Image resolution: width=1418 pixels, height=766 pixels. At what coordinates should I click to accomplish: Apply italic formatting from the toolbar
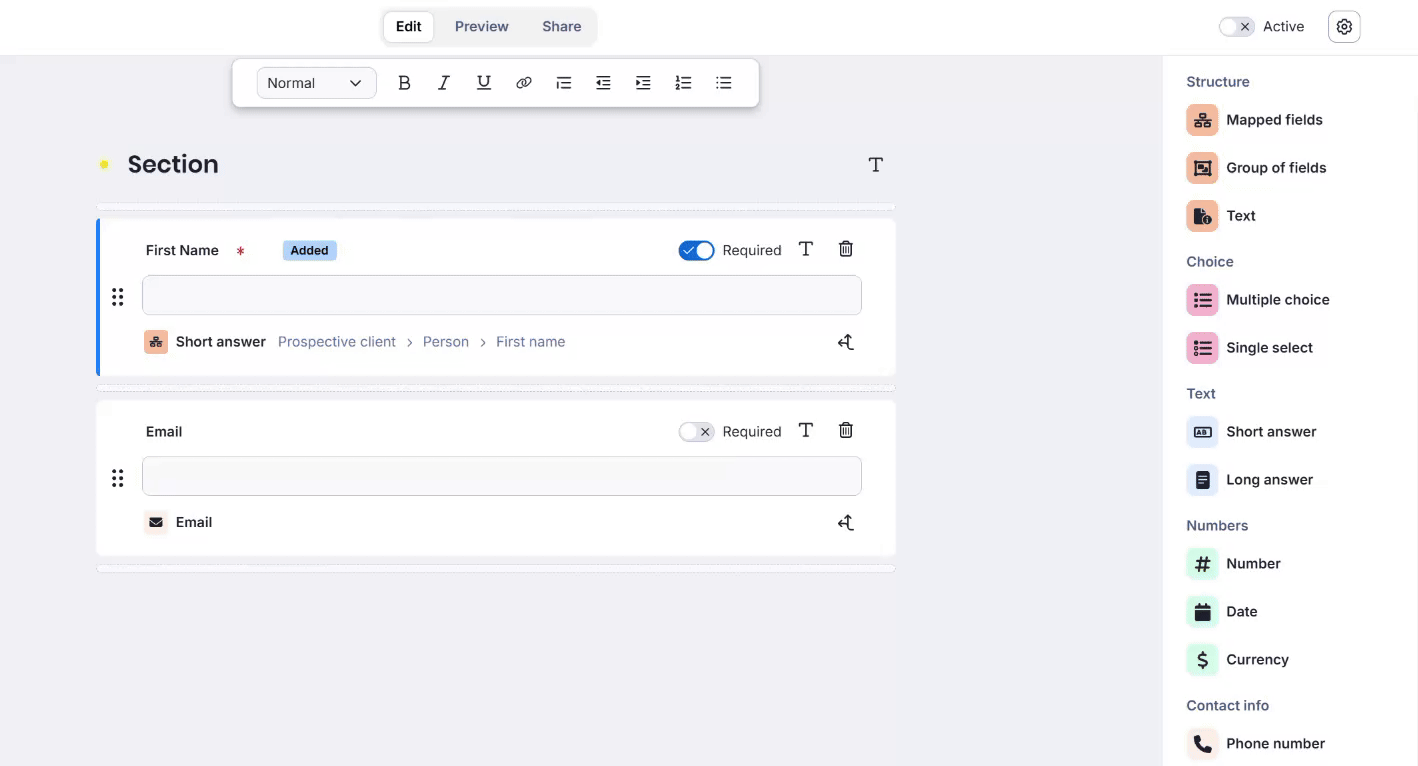coord(444,83)
